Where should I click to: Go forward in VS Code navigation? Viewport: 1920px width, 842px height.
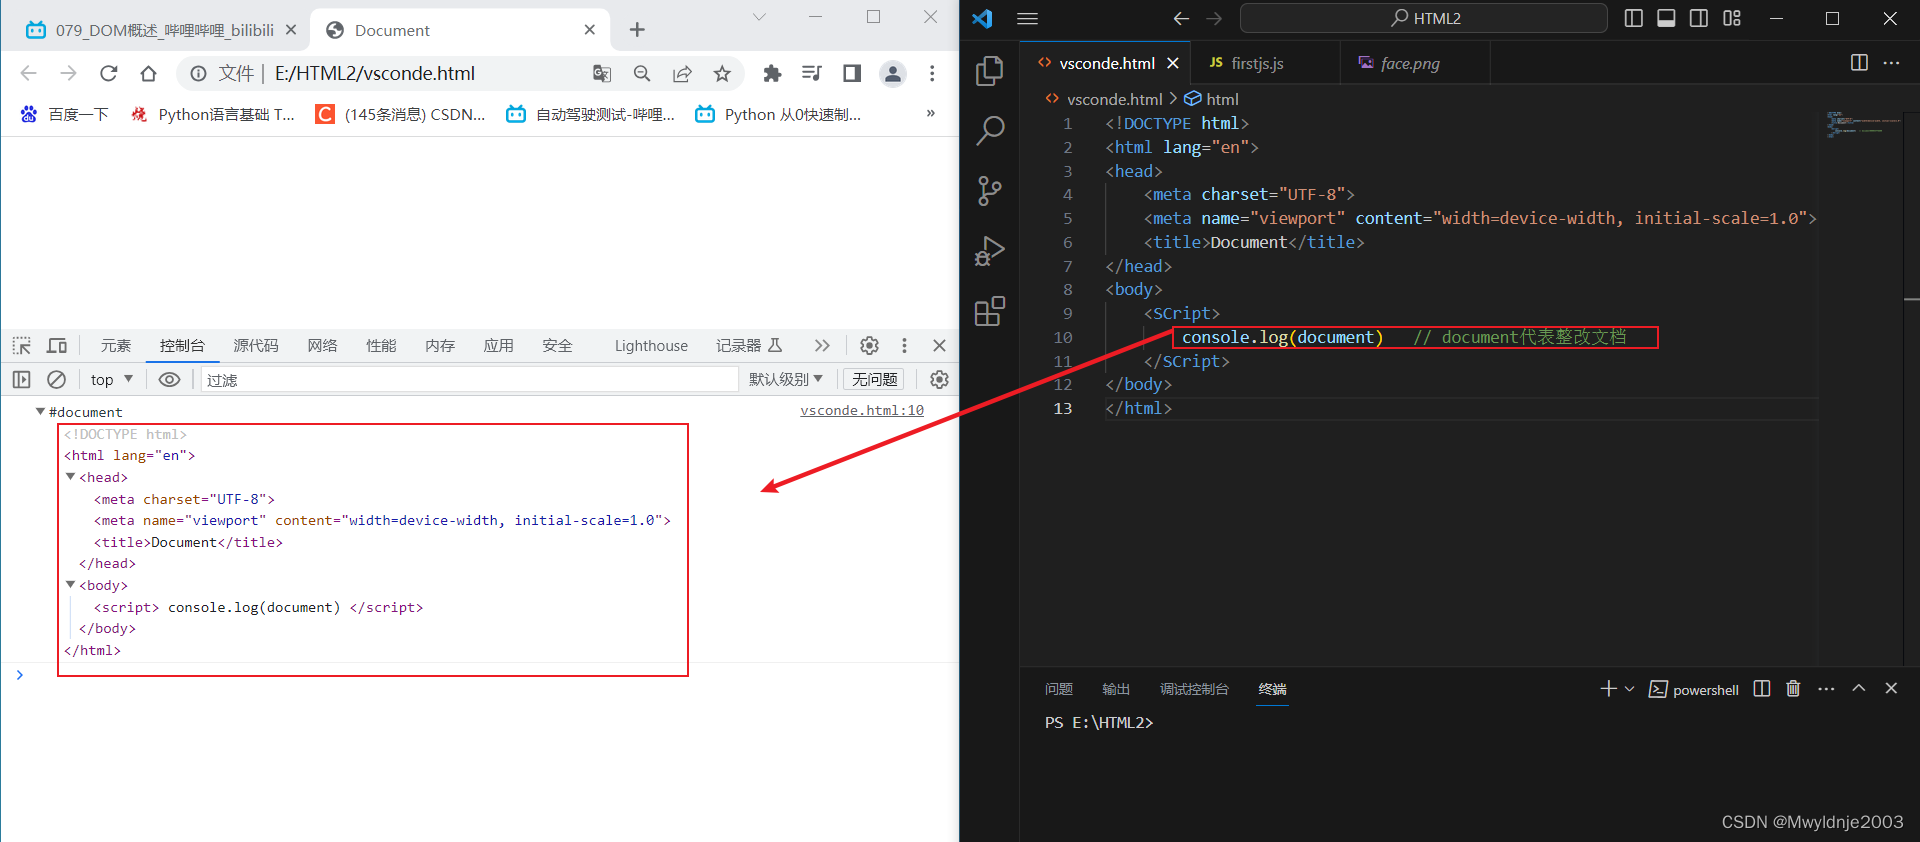(x=1214, y=18)
